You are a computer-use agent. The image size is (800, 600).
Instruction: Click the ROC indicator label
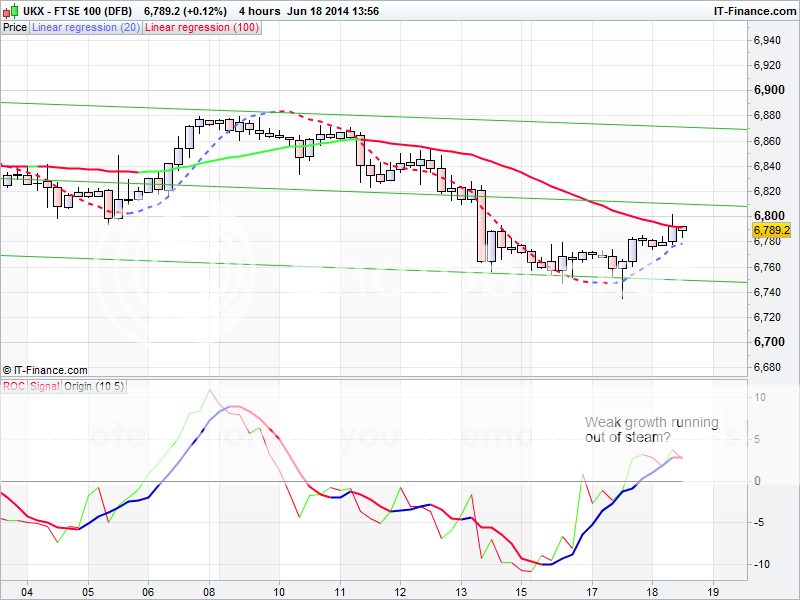[14, 386]
